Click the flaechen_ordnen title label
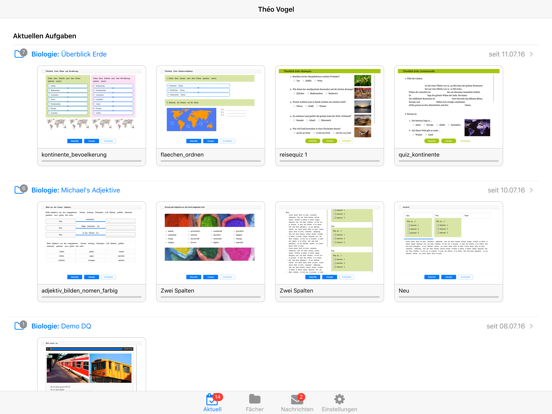 (182, 155)
